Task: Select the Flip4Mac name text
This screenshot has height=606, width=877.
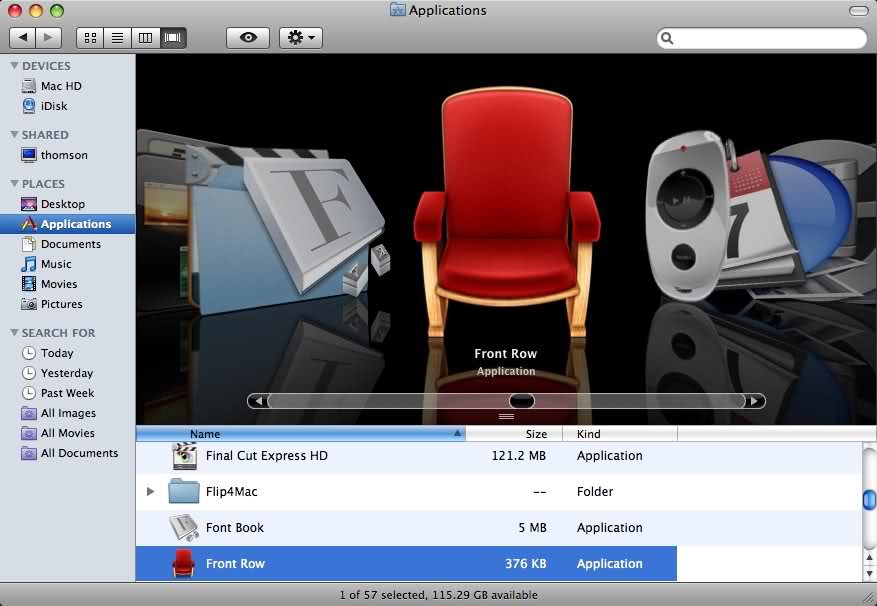Action: click(232, 491)
